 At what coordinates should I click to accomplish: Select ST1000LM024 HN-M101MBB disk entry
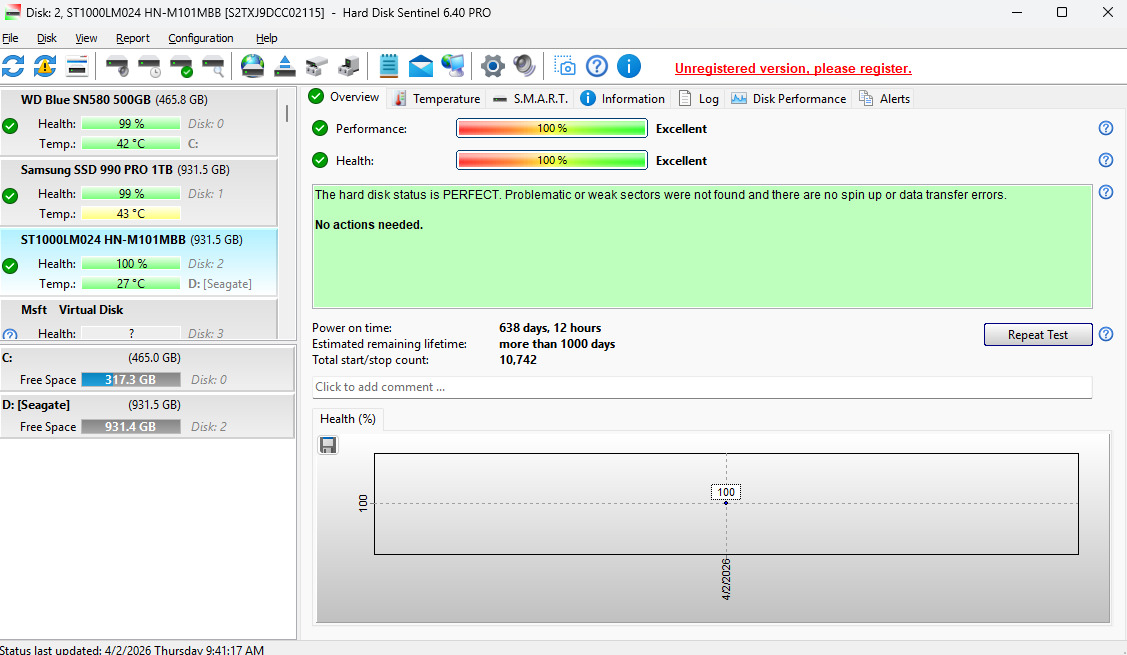tap(138, 262)
